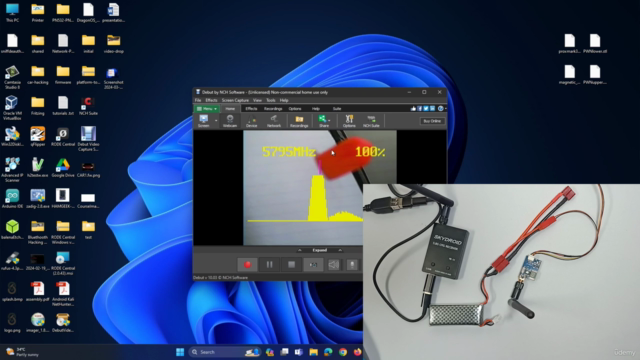Open File Explorer from the taskbar
The height and width of the screenshot is (360, 640).
(x=313, y=352)
